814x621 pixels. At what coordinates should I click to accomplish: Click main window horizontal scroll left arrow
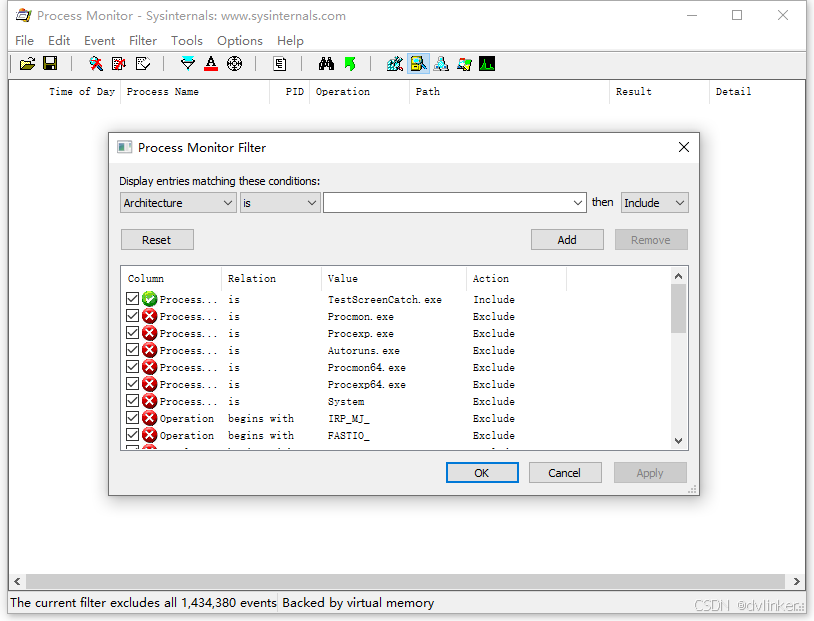click(x=17, y=581)
